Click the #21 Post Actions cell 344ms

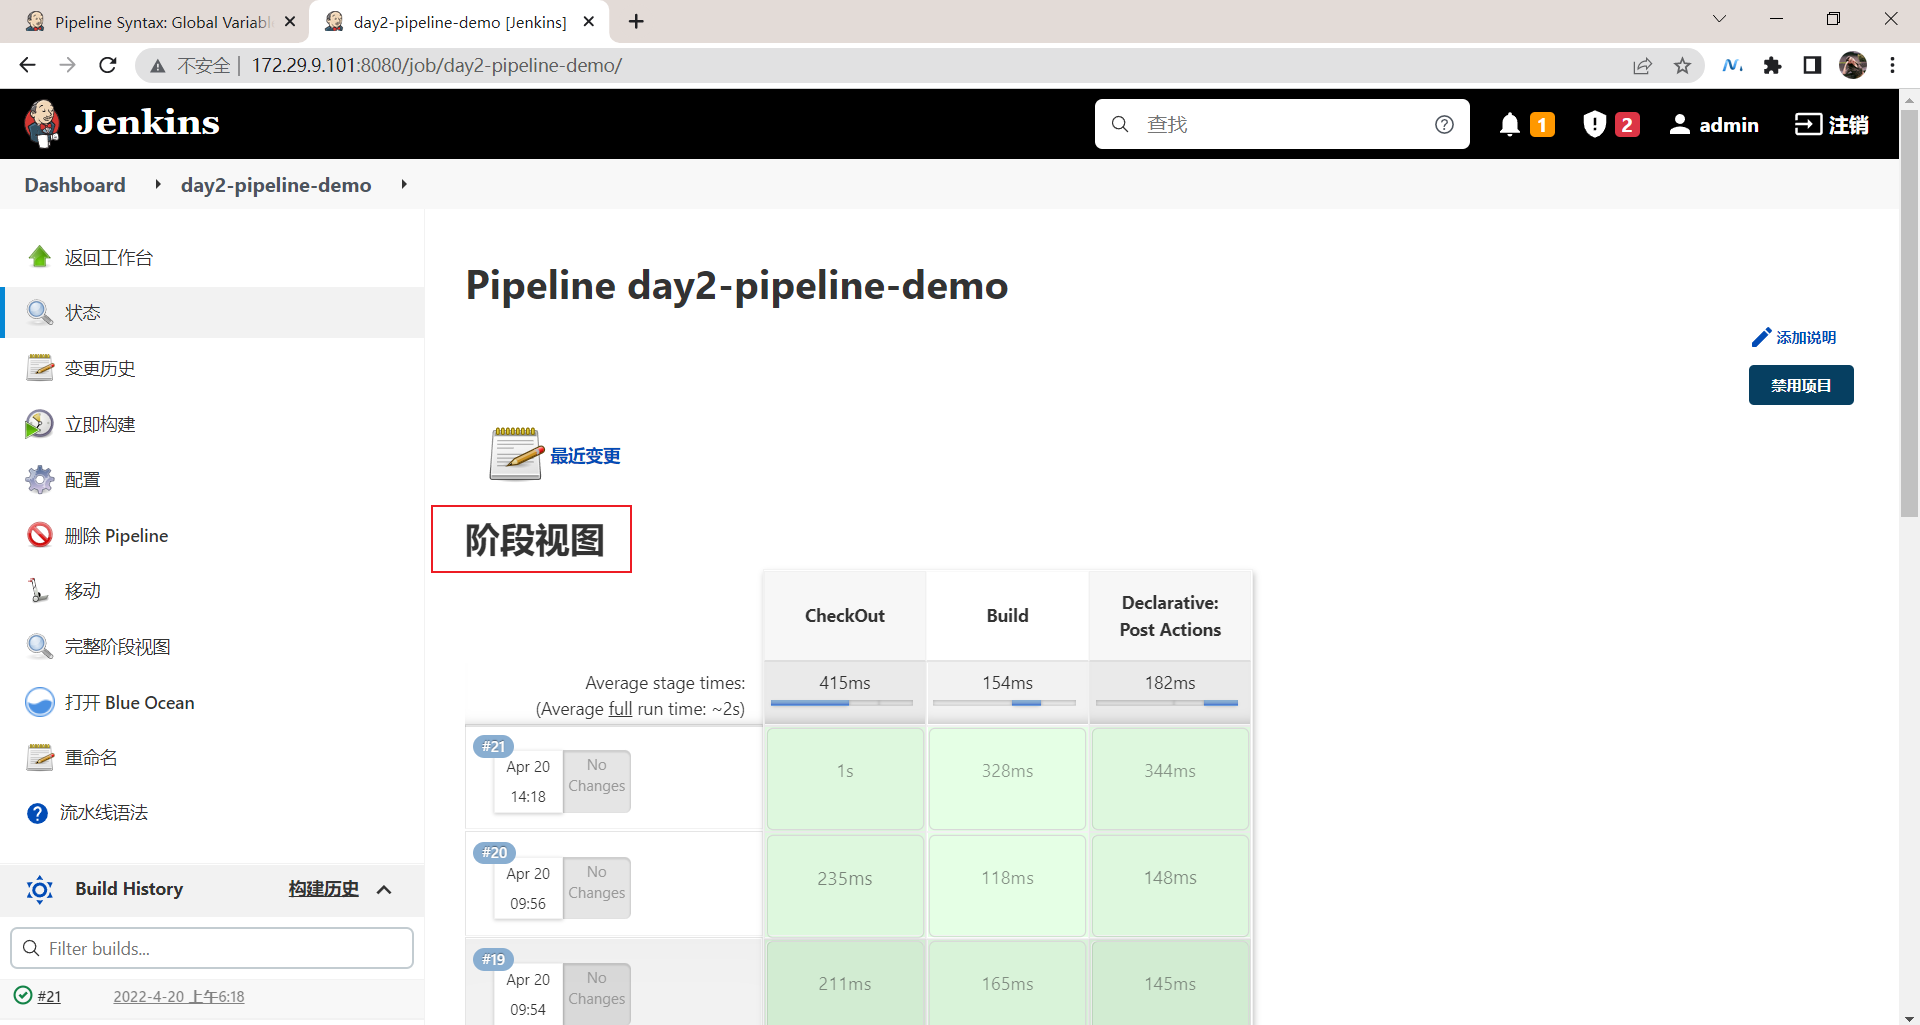[1170, 778]
